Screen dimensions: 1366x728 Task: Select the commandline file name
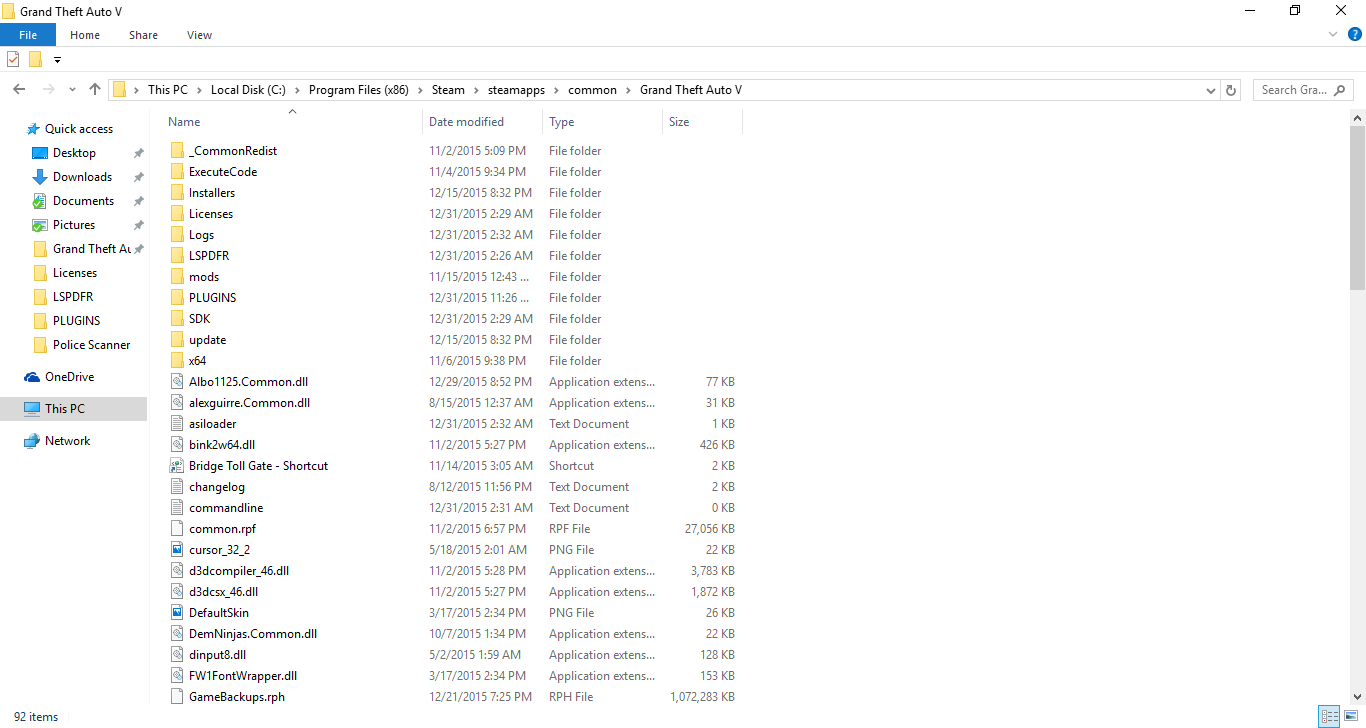(226, 508)
